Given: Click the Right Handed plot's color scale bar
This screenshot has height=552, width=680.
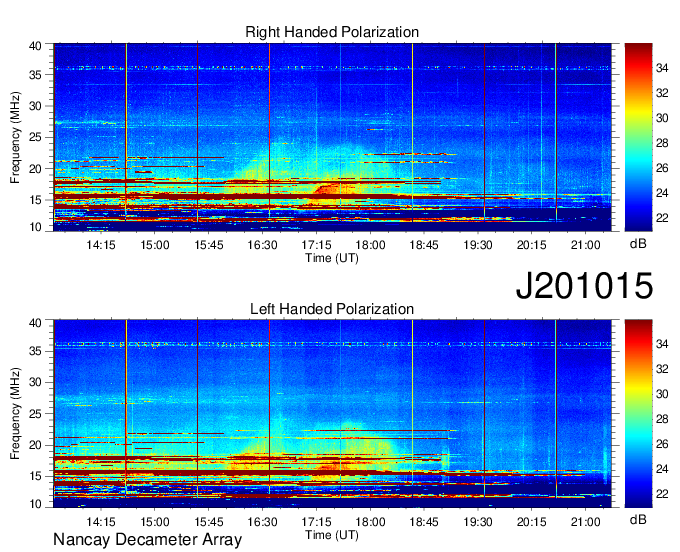Looking at the screenshot, I should point(638,137).
